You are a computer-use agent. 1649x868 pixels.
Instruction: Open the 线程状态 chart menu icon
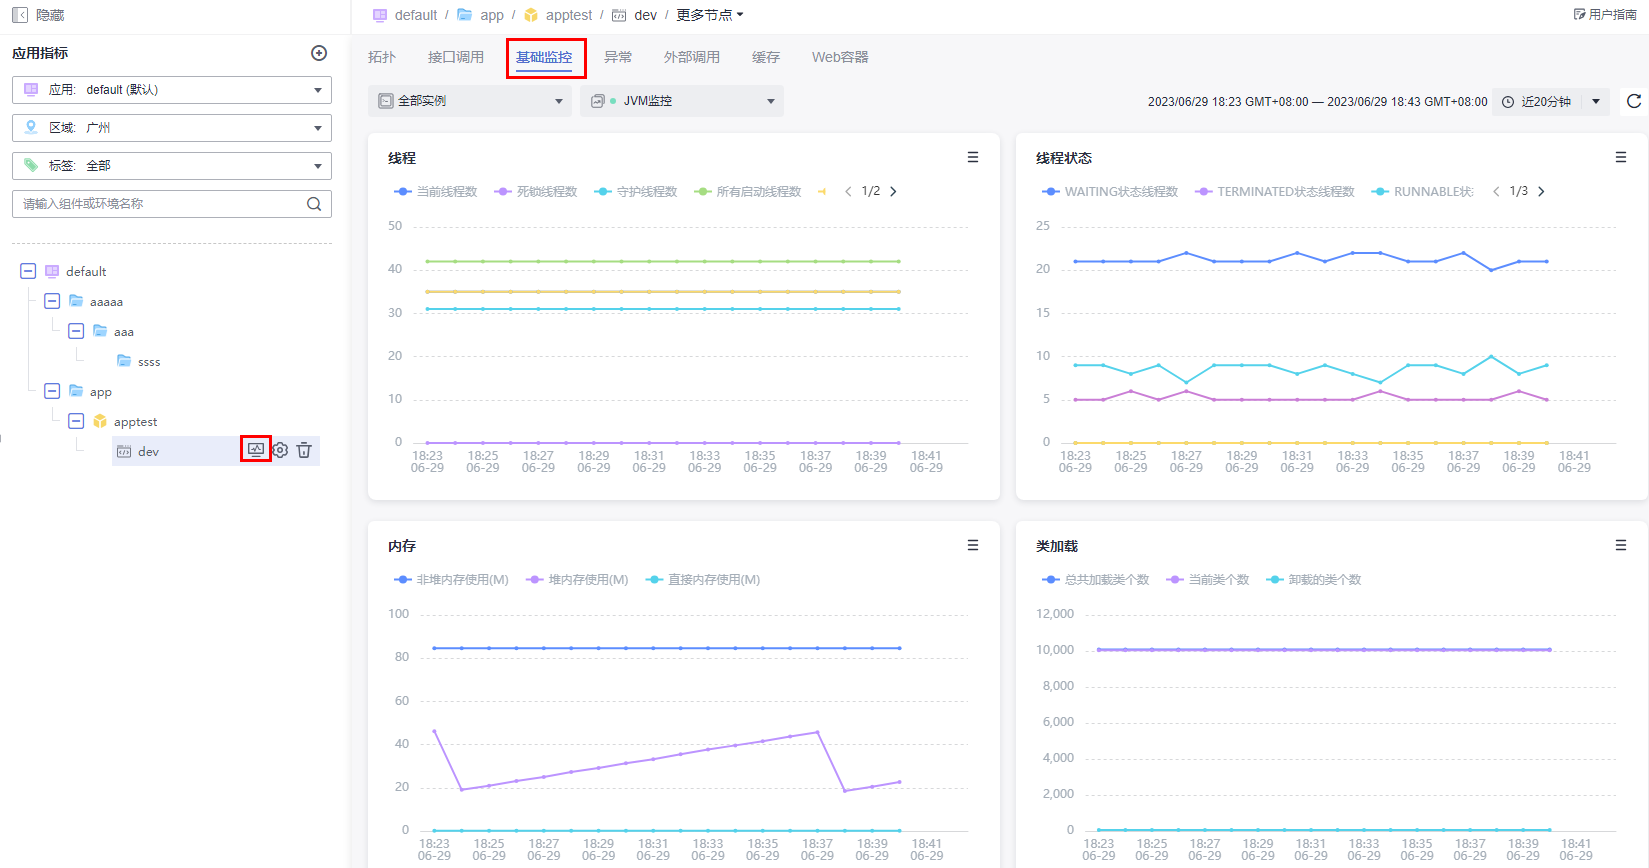(x=1621, y=158)
